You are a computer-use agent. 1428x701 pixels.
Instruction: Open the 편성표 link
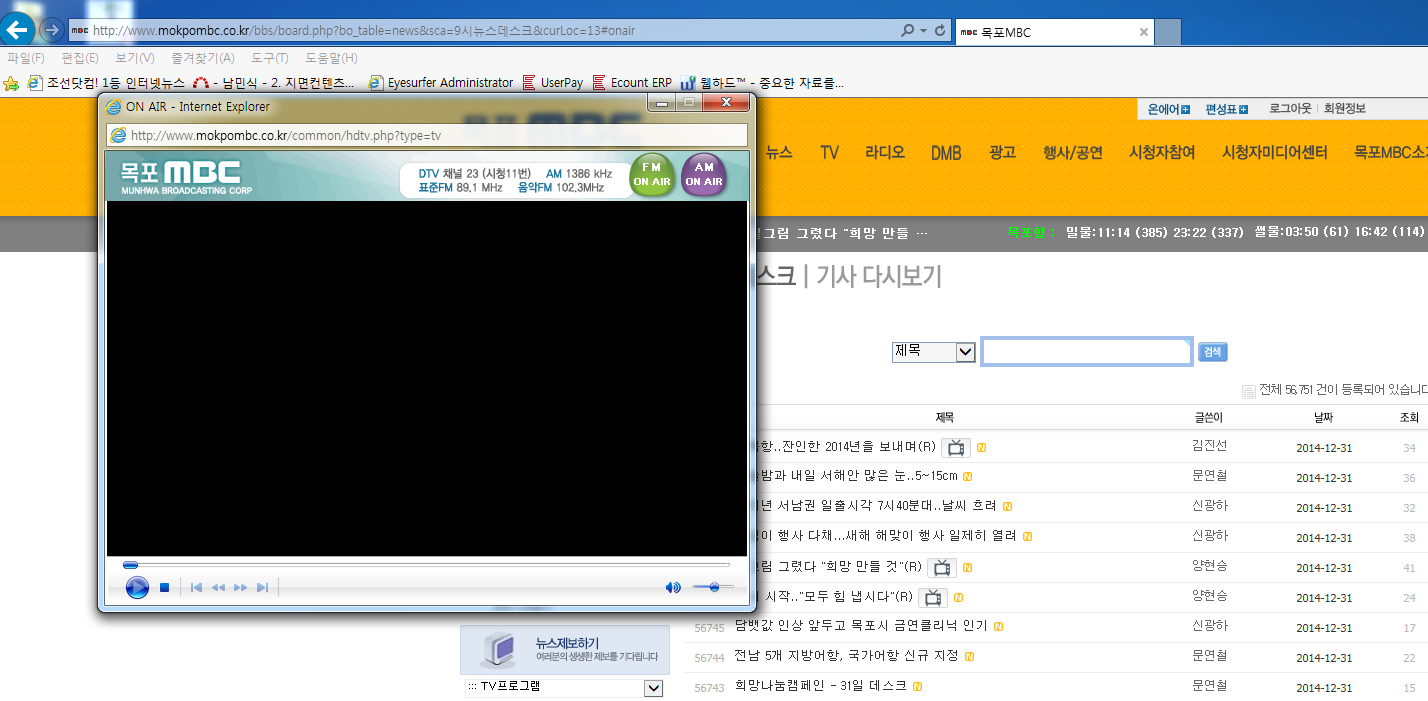[1226, 108]
